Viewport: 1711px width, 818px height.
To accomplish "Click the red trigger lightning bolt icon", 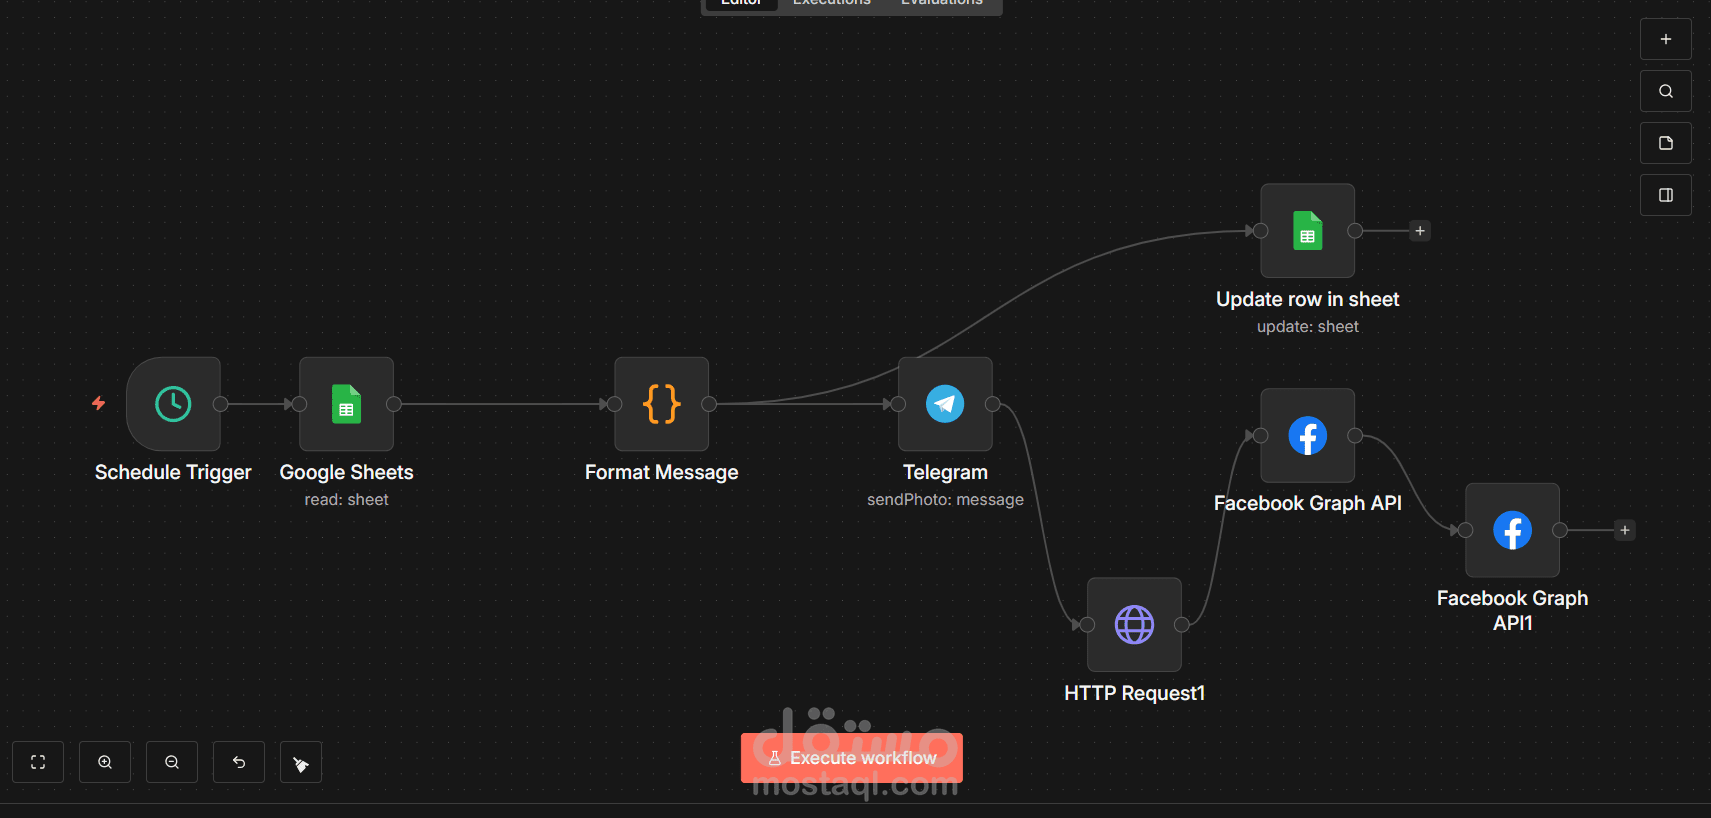I will pyautogui.click(x=98, y=403).
